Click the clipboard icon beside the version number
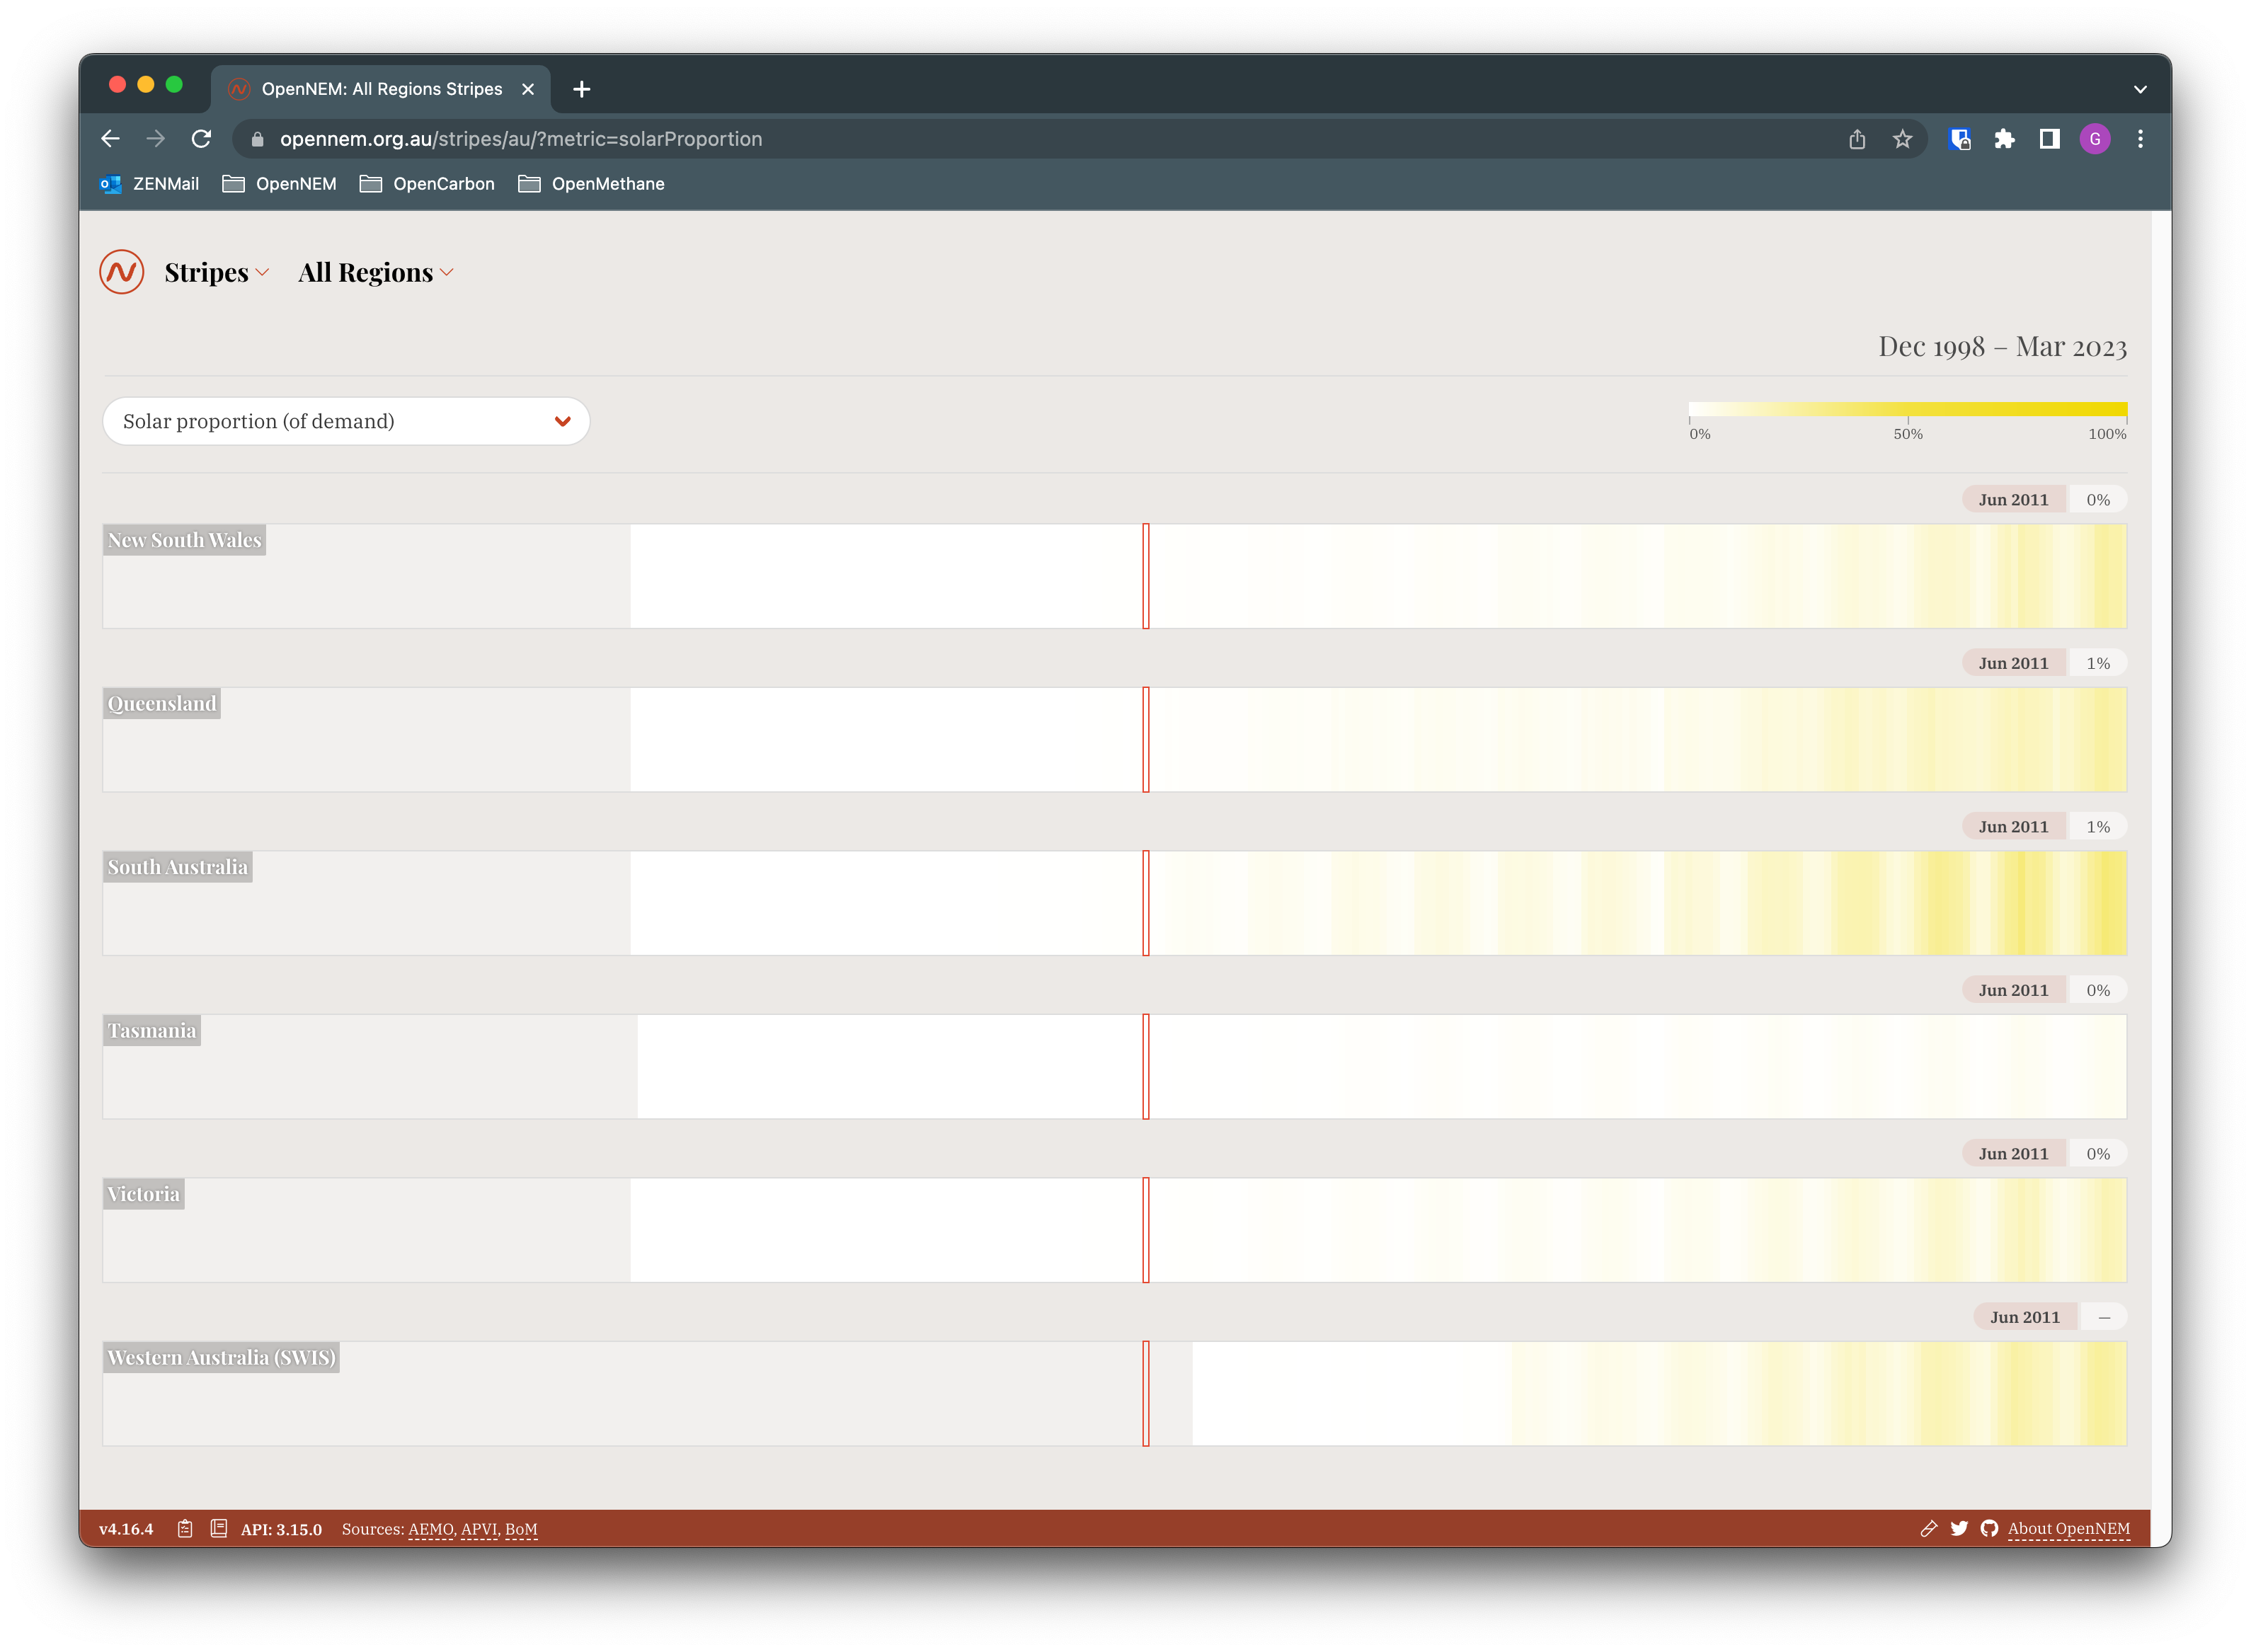 pyautogui.click(x=185, y=1528)
